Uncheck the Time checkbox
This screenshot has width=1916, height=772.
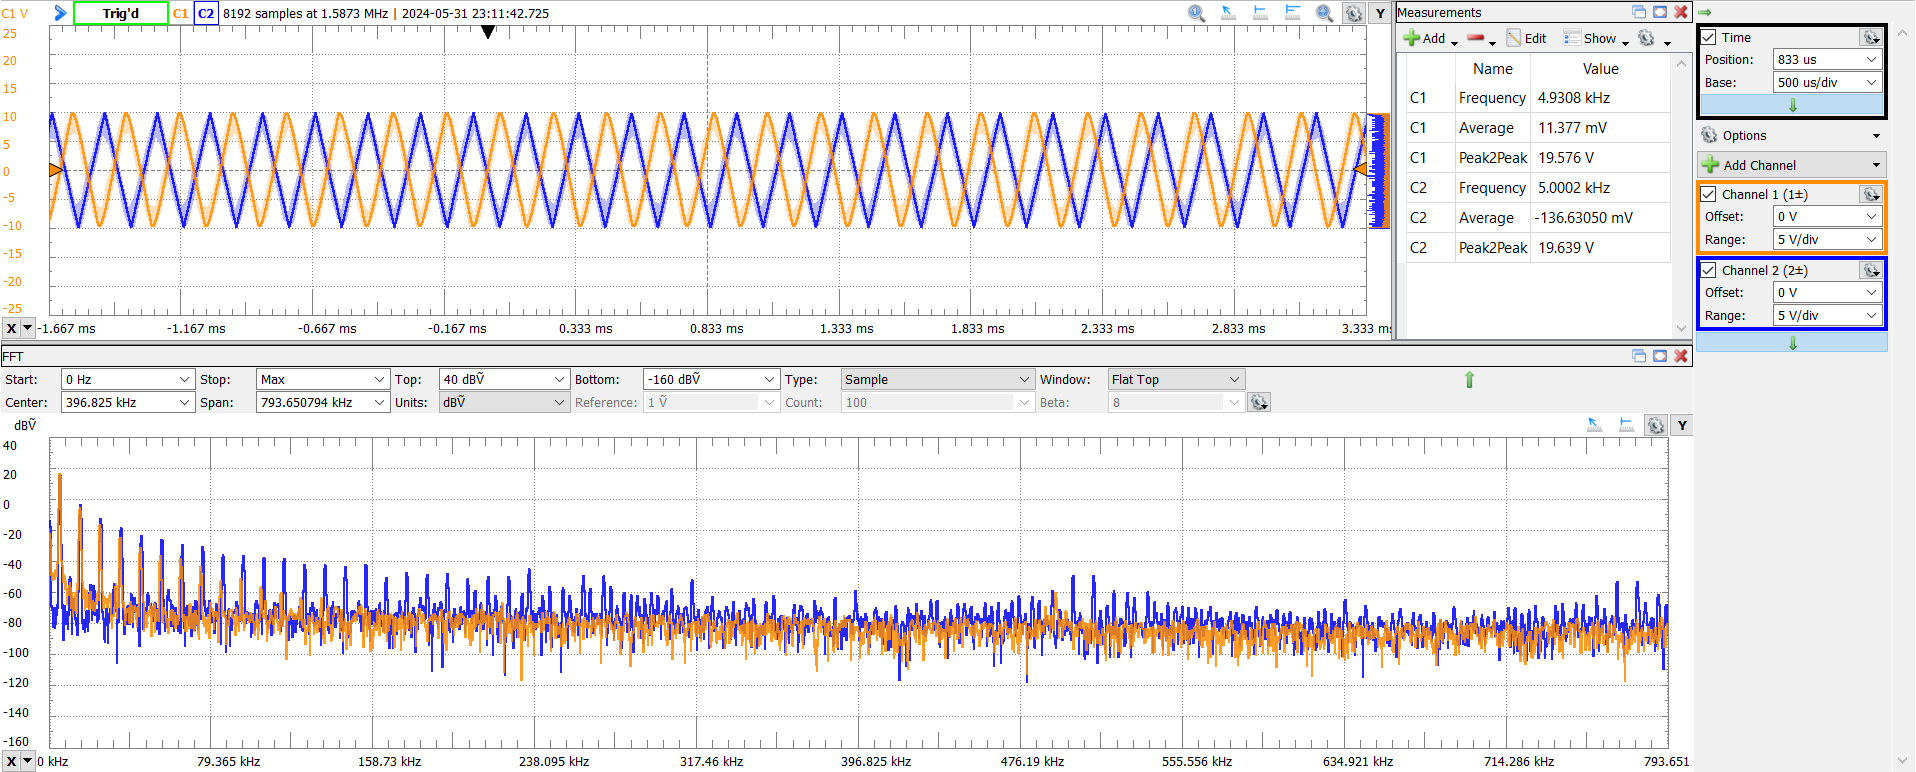(1709, 37)
